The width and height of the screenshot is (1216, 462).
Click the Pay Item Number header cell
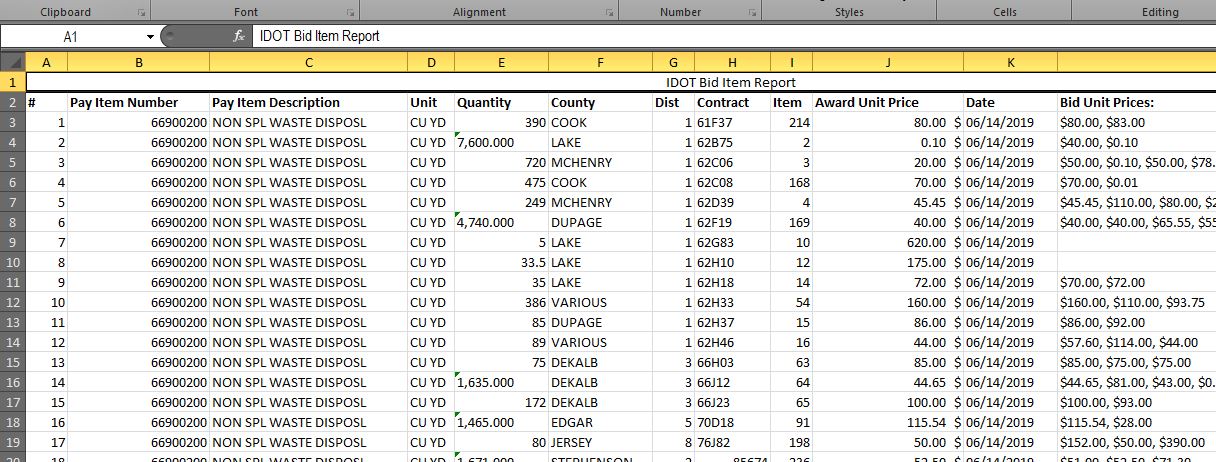tap(138, 102)
